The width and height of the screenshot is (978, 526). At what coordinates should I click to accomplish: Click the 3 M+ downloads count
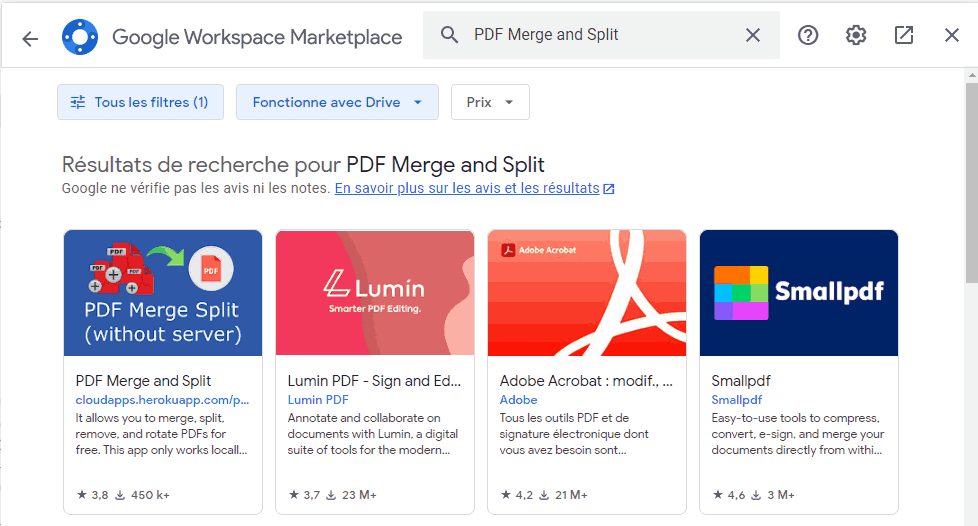click(x=773, y=495)
